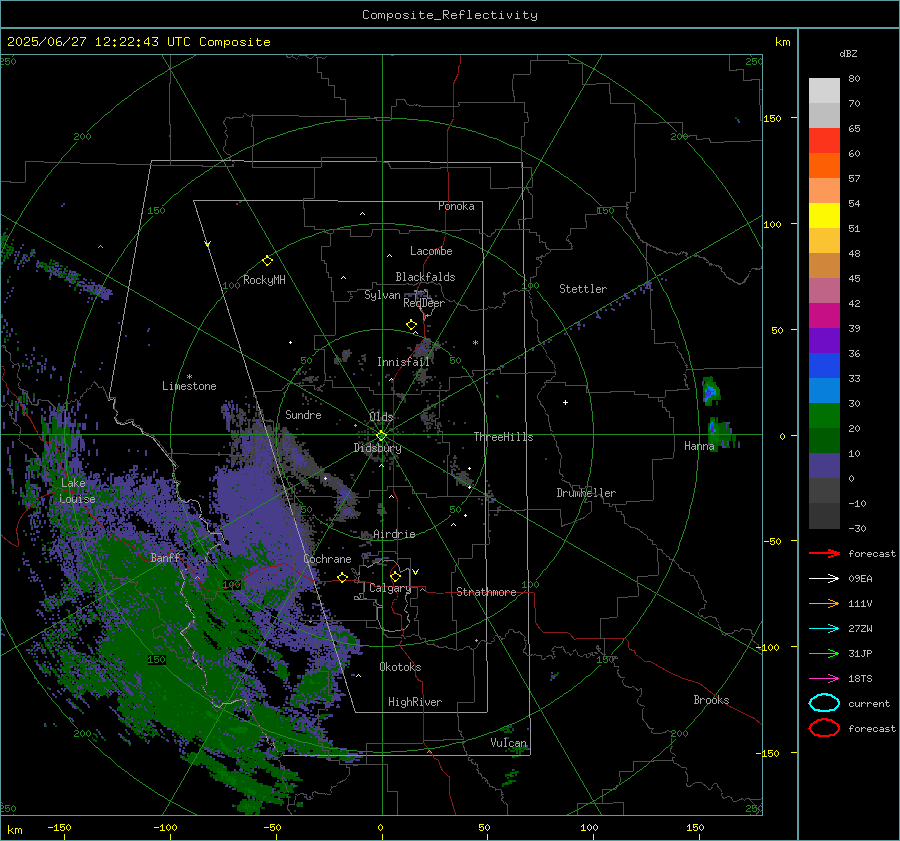Screen dimensions: 900x841
Task: Click the red forecast ellipse legend icon
Action: pyautogui.click(x=824, y=728)
